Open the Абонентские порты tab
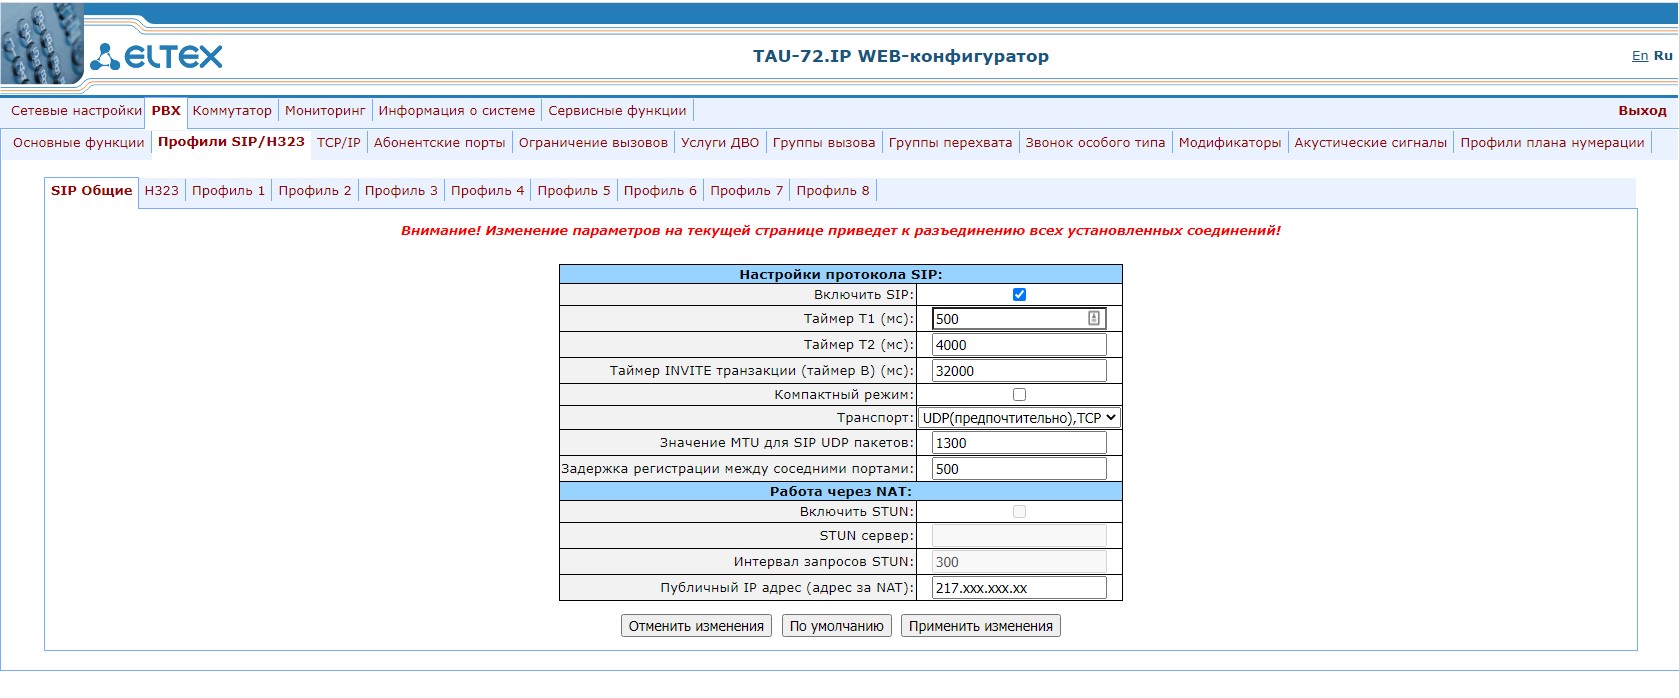 [x=440, y=143]
